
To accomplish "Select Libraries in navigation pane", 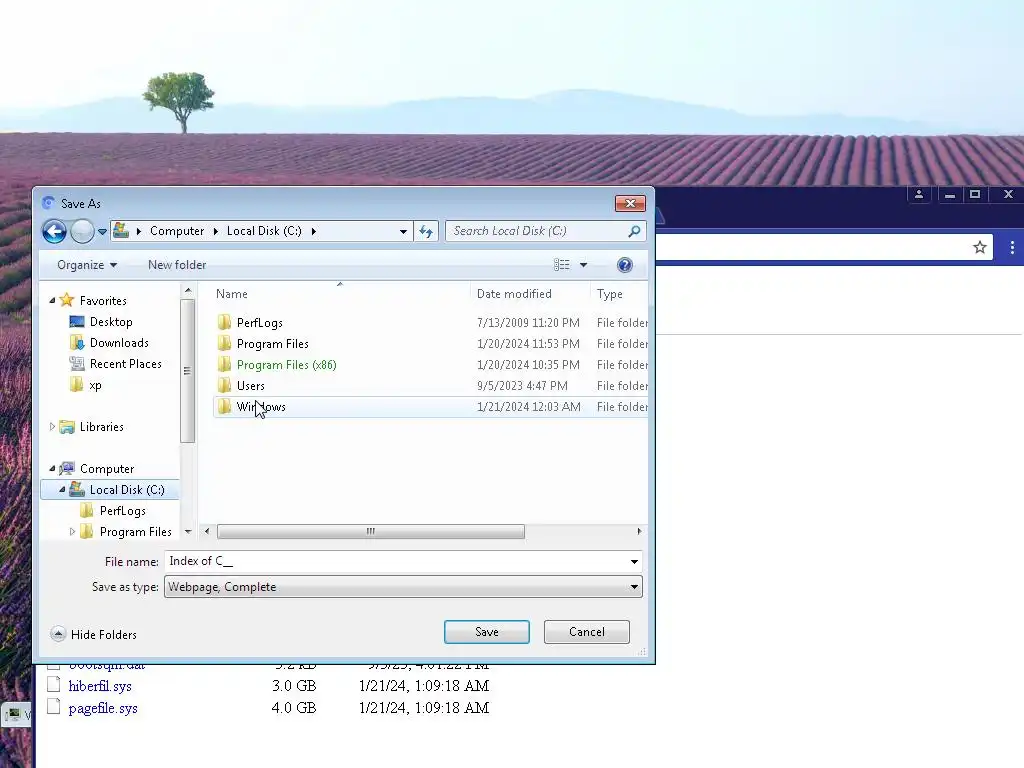I will click(x=101, y=427).
